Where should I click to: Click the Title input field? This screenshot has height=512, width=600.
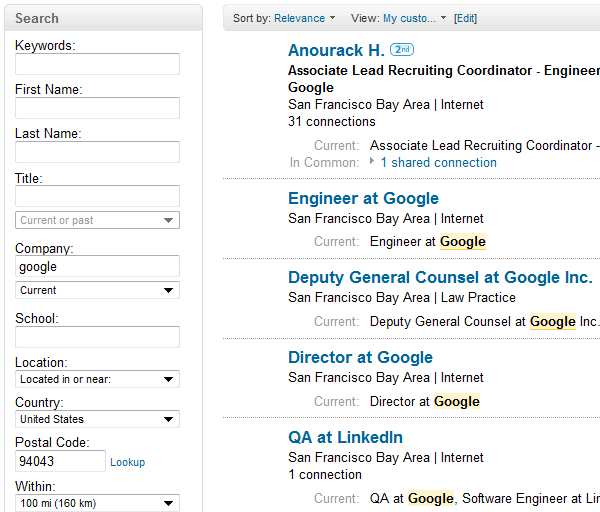point(97,196)
